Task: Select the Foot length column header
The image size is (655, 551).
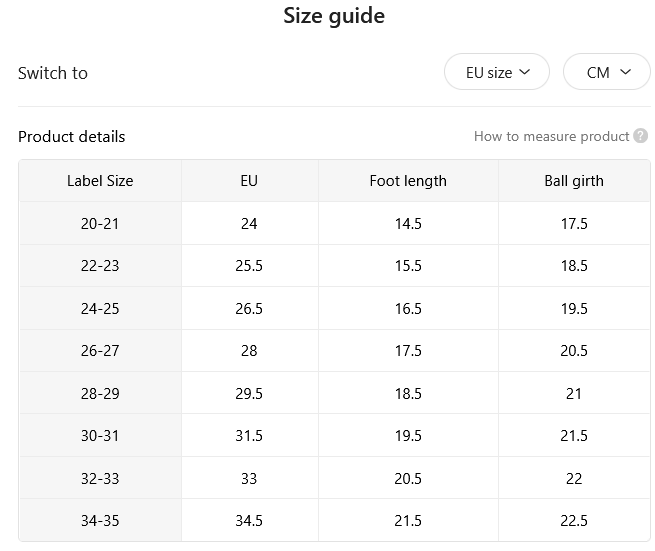Action: tap(408, 181)
